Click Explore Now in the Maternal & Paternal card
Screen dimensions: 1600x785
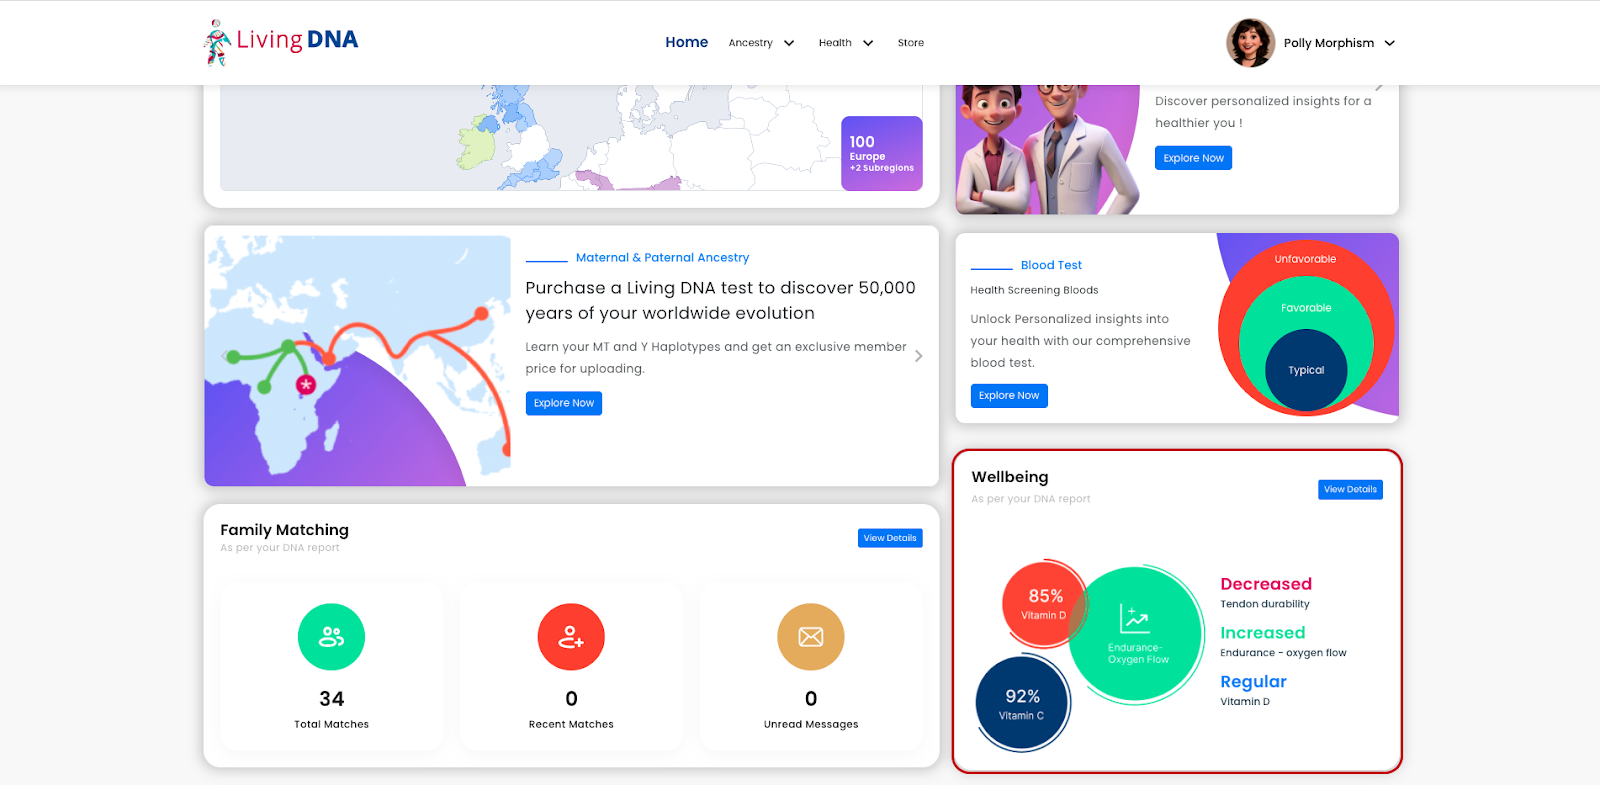(x=564, y=403)
